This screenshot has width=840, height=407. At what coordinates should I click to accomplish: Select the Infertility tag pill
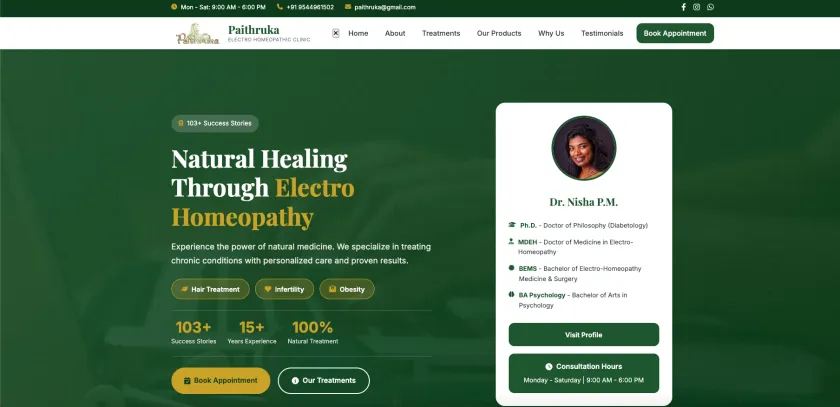[x=284, y=289]
